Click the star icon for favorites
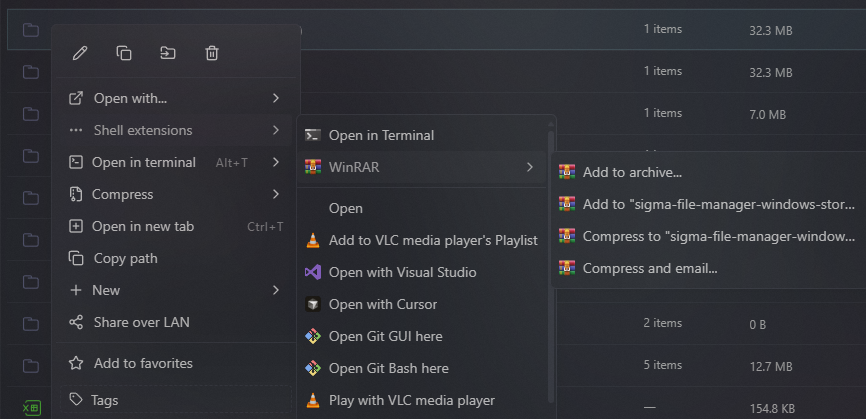Screen dimensions: 866x419 [x=76, y=363]
